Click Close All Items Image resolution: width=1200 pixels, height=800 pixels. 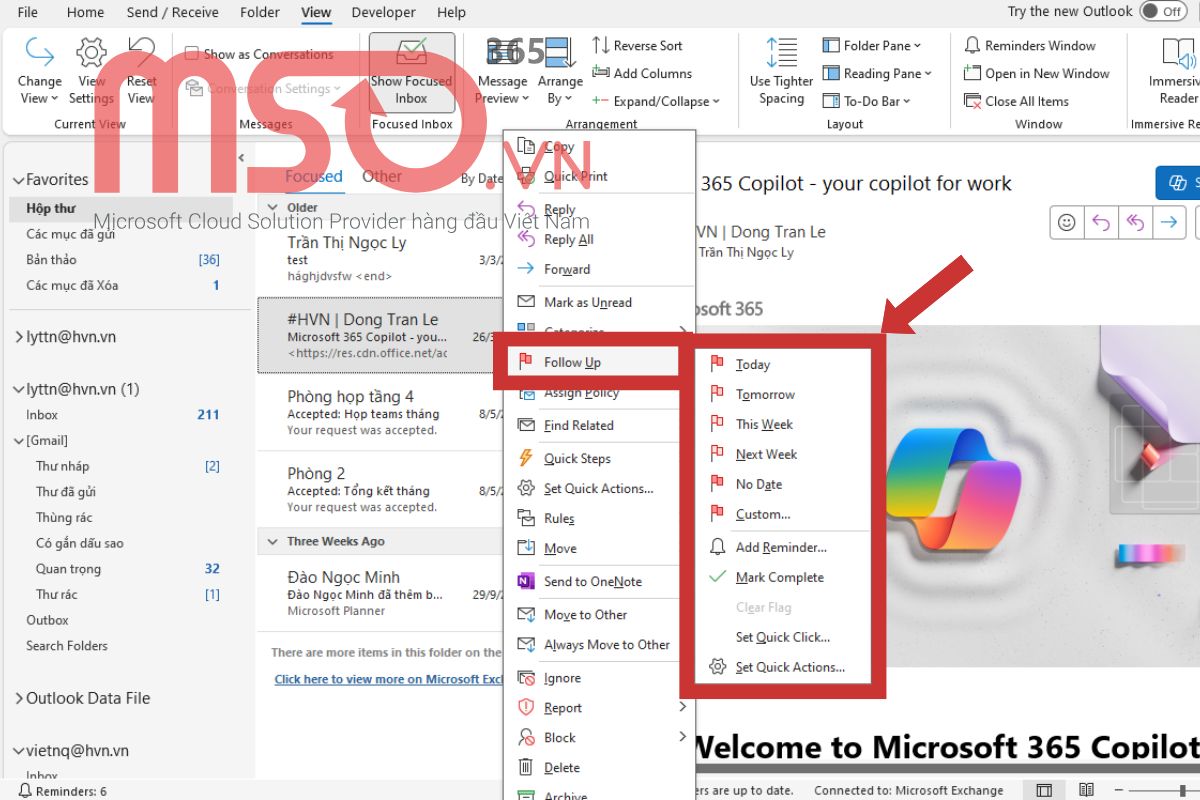(1016, 101)
